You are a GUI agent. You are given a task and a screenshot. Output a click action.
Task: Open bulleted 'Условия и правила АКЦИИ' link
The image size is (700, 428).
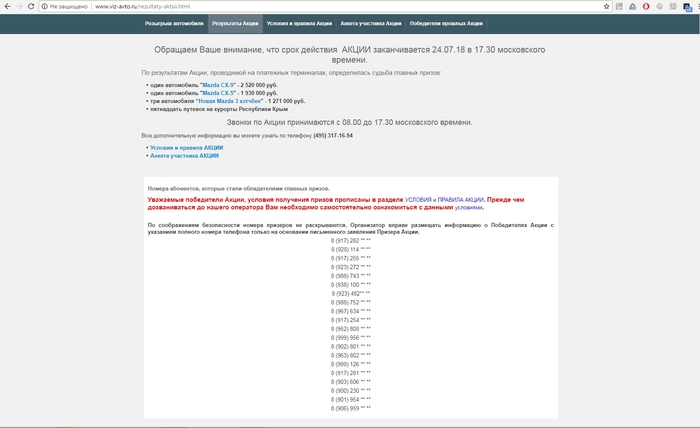click(x=186, y=148)
